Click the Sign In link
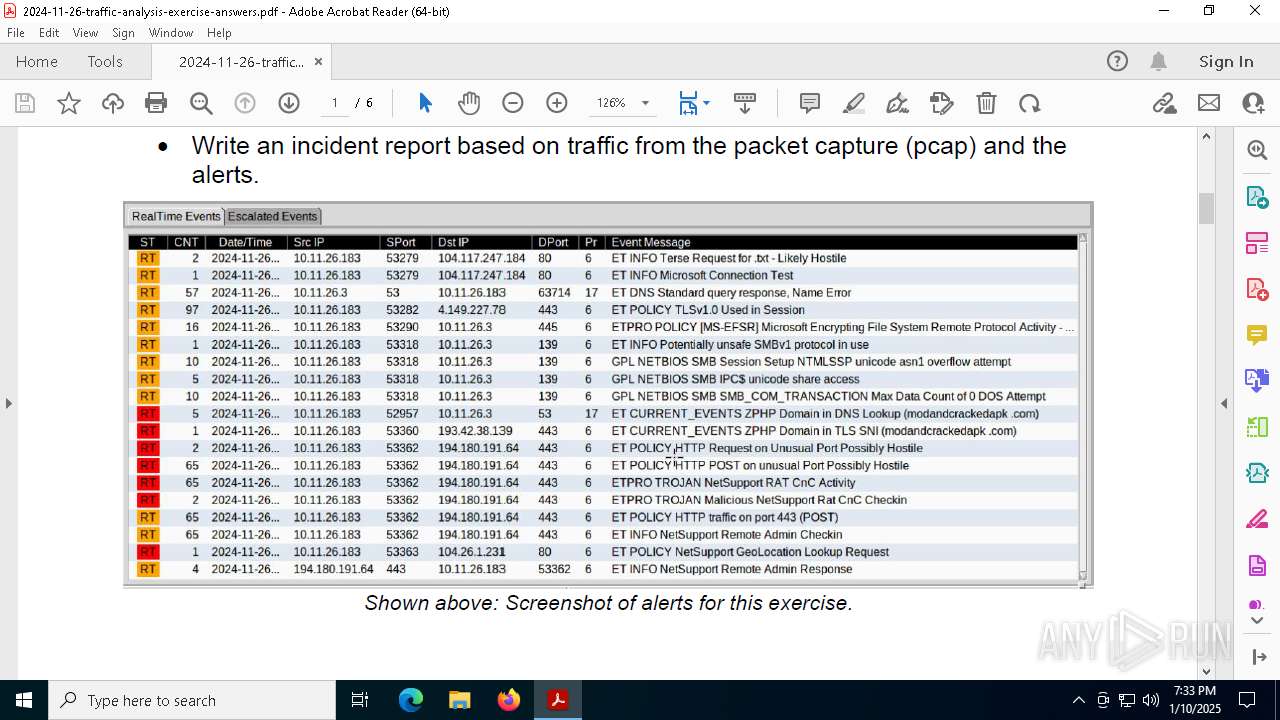Screen dimensions: 1280x720 (1226, 62)
